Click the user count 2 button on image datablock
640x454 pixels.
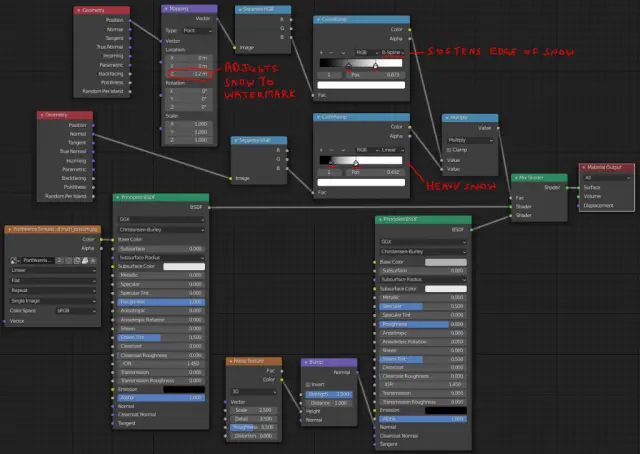(x=60, y=260)
